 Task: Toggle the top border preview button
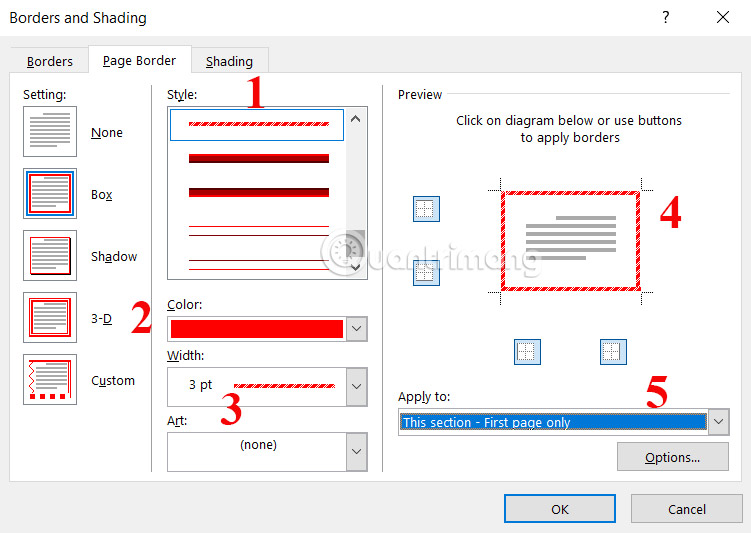coord(426,208)
